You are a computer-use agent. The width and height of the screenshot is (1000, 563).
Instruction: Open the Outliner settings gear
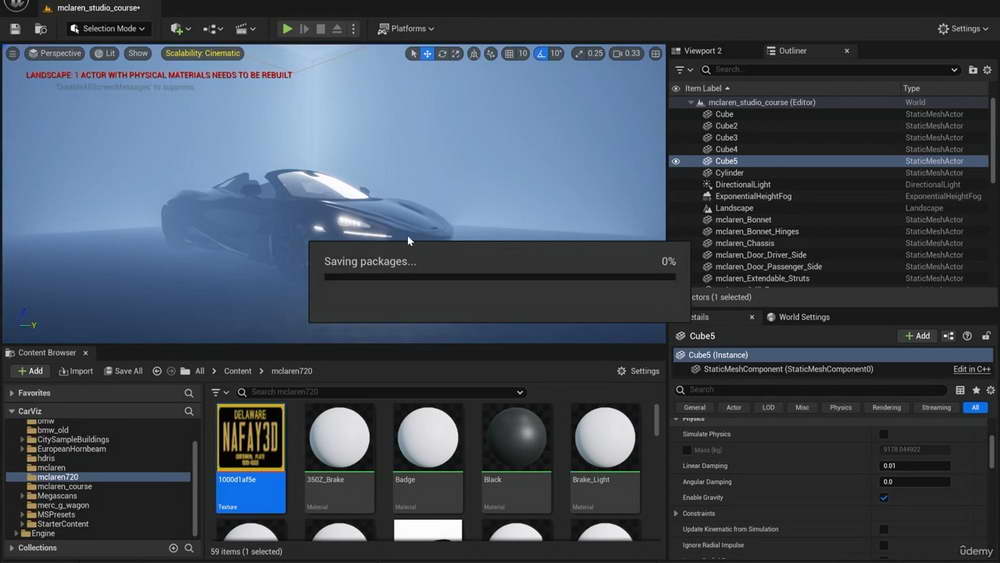987,69
